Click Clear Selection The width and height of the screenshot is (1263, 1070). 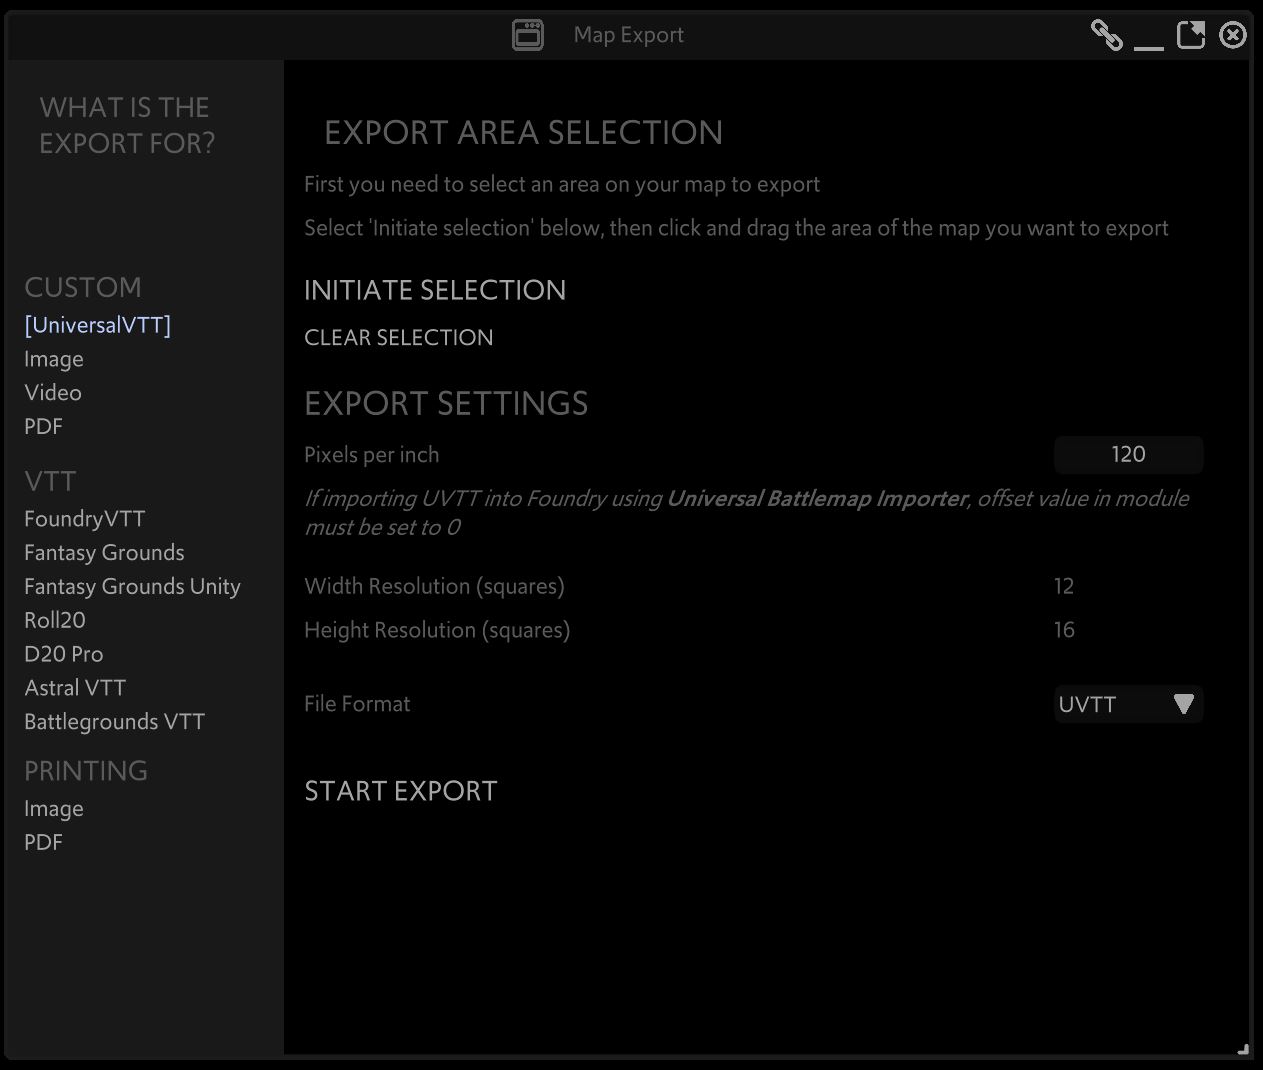(x=398, y=338)
